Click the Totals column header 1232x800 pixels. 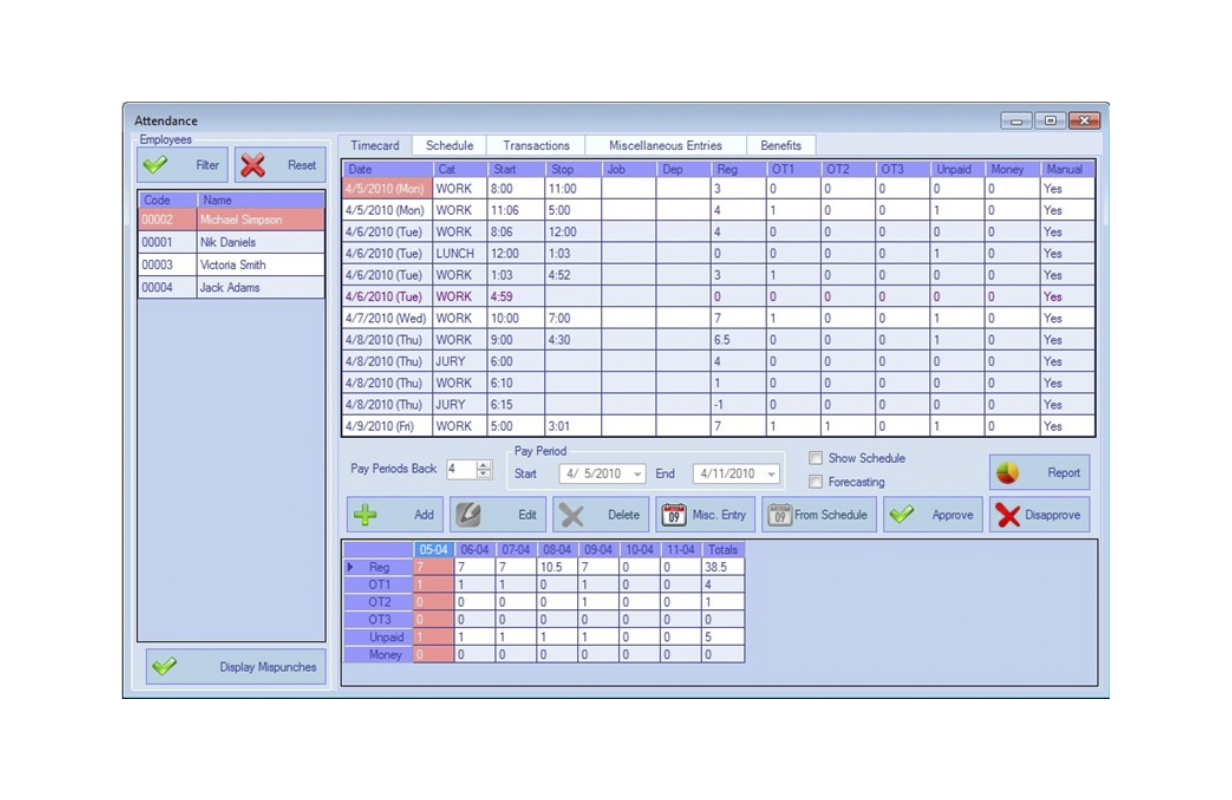point(722,550)
